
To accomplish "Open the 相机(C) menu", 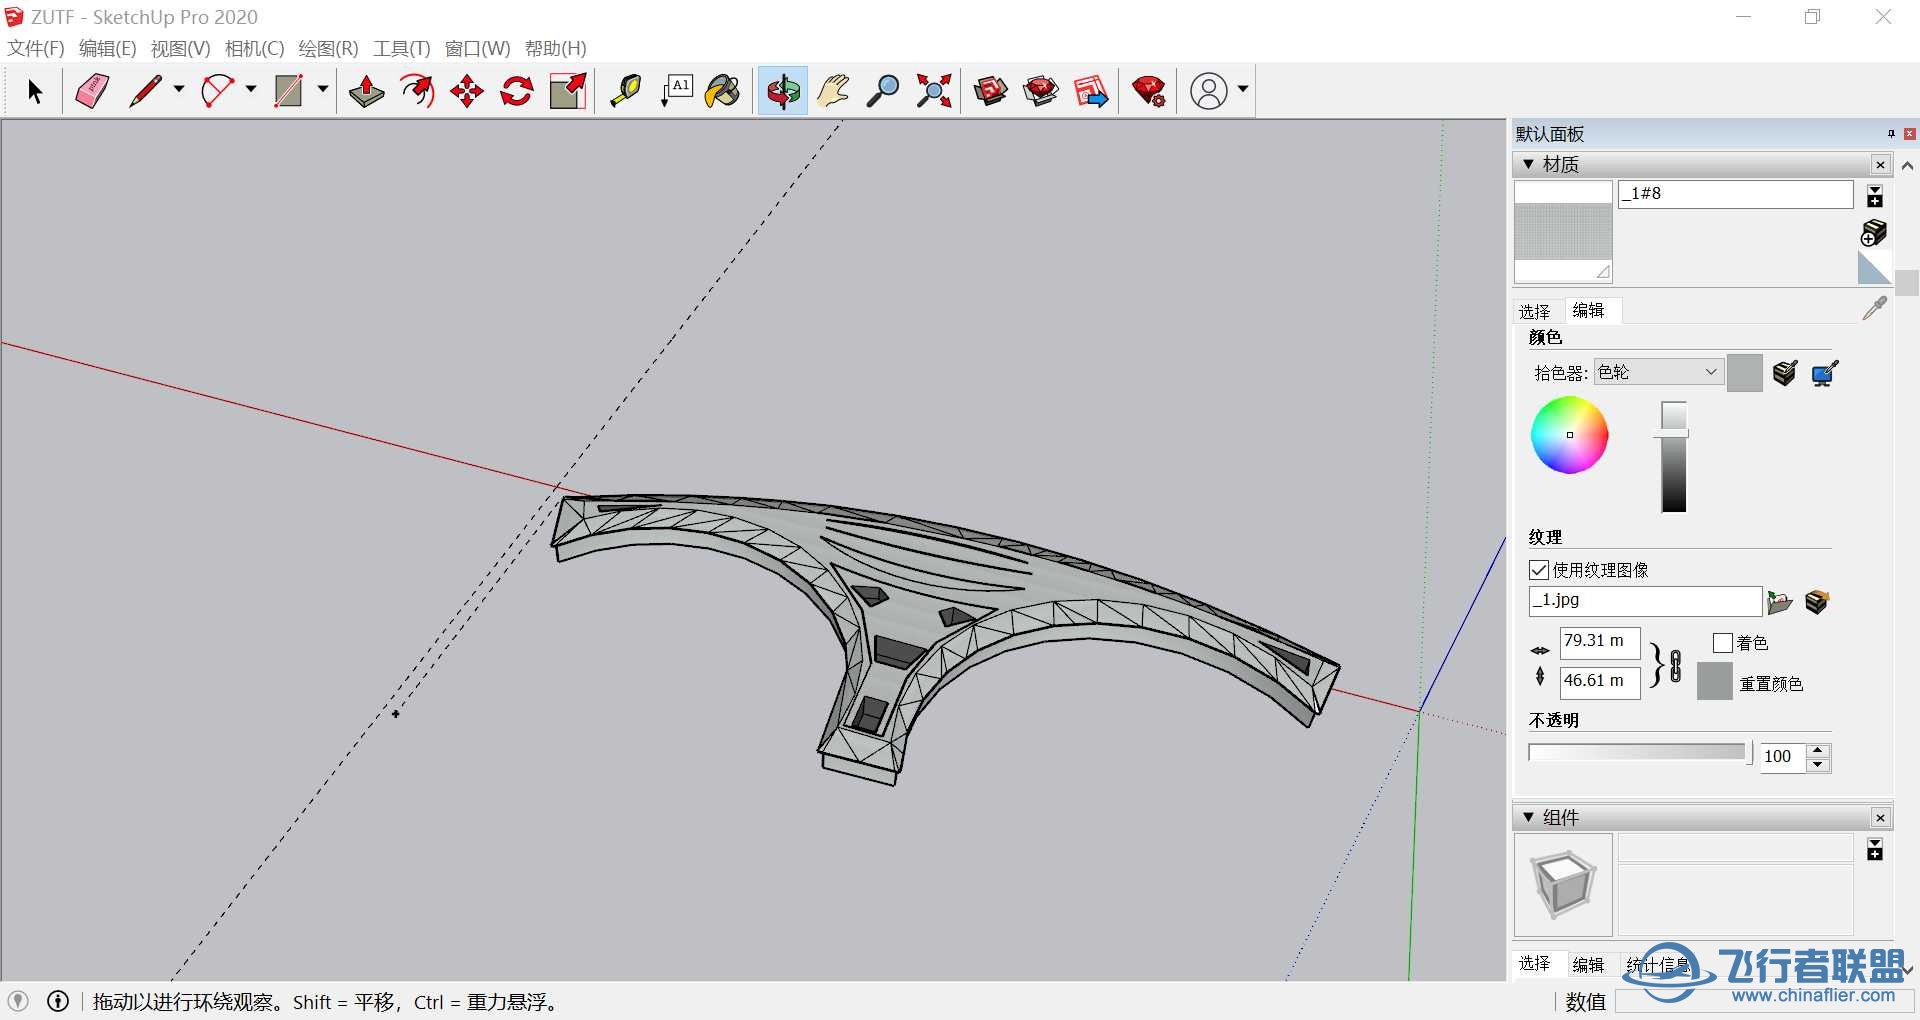I will [x=254, y=48].
